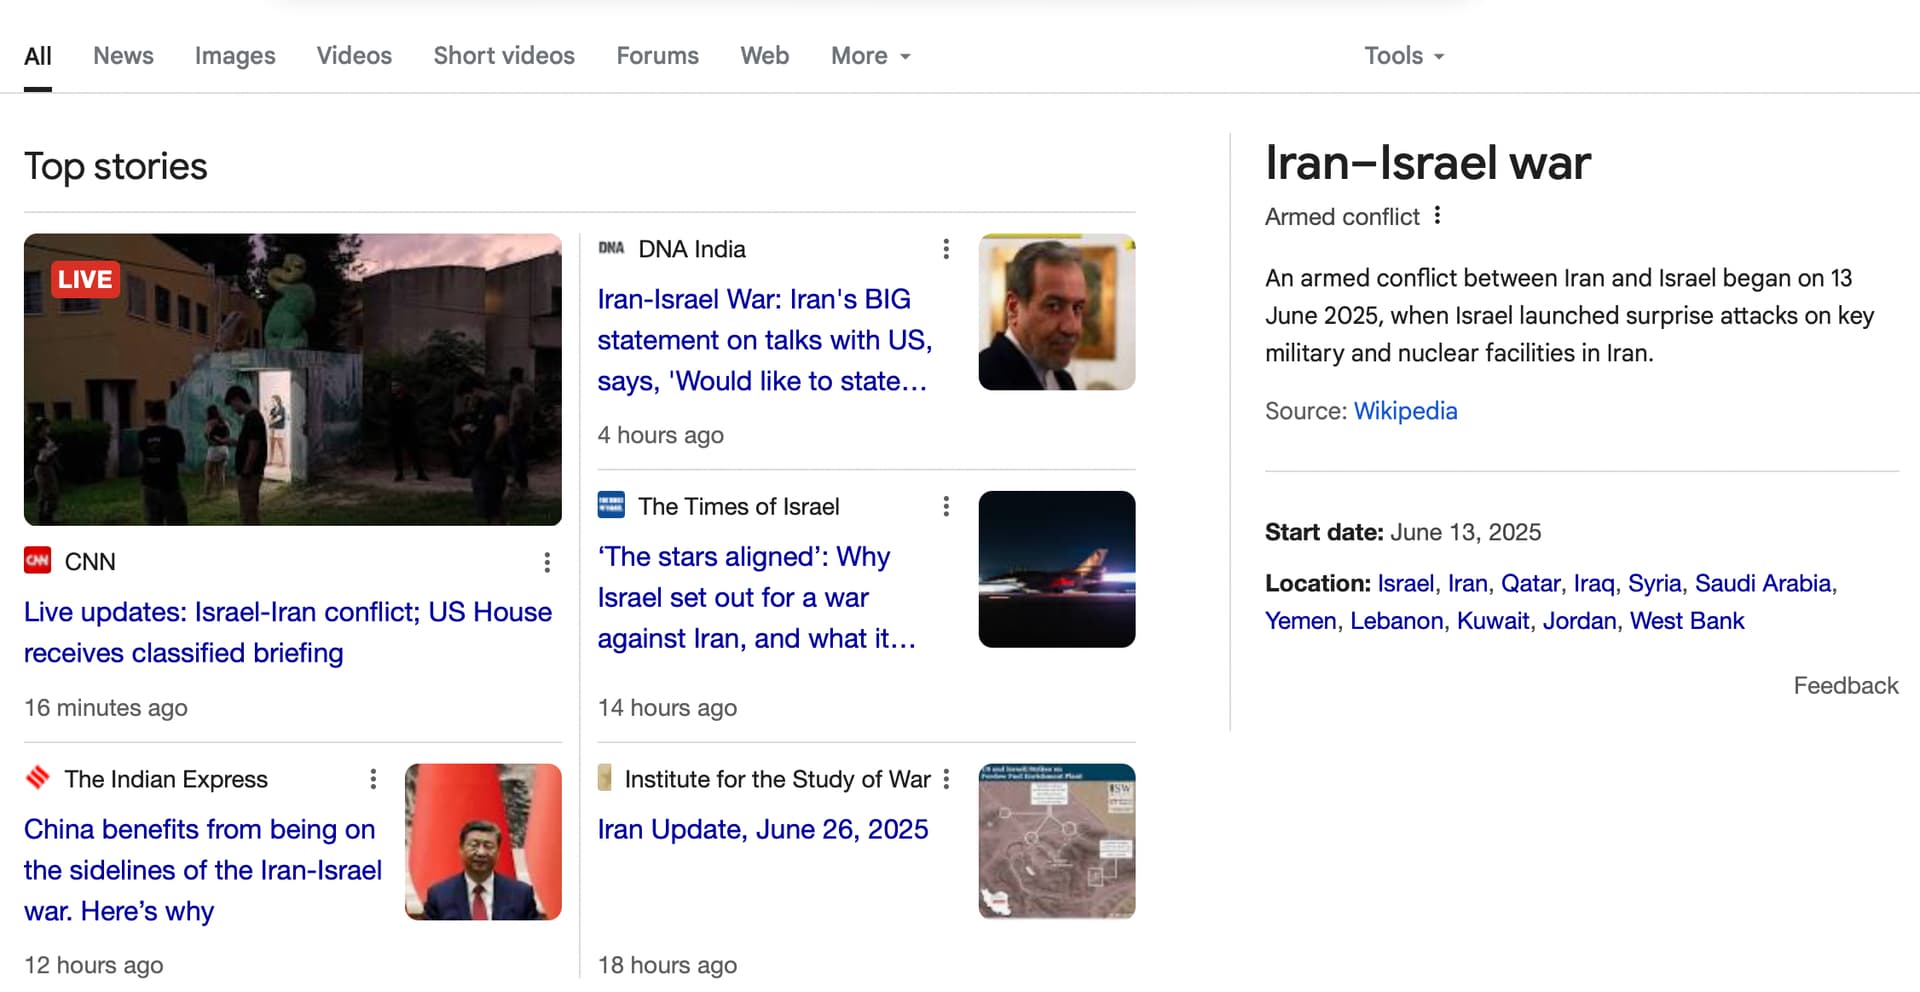Screen dimensions: 1920x992
Task: Open CNN live updates Israel-Iran conflict headline
Action: click(x=288, y=632)
